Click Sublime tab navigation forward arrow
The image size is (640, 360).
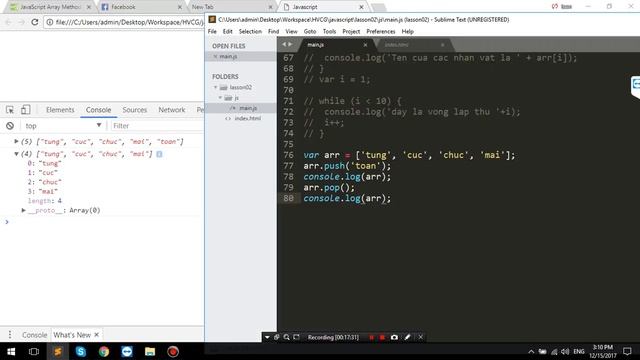pyautogui.click(x=290, y=44)
